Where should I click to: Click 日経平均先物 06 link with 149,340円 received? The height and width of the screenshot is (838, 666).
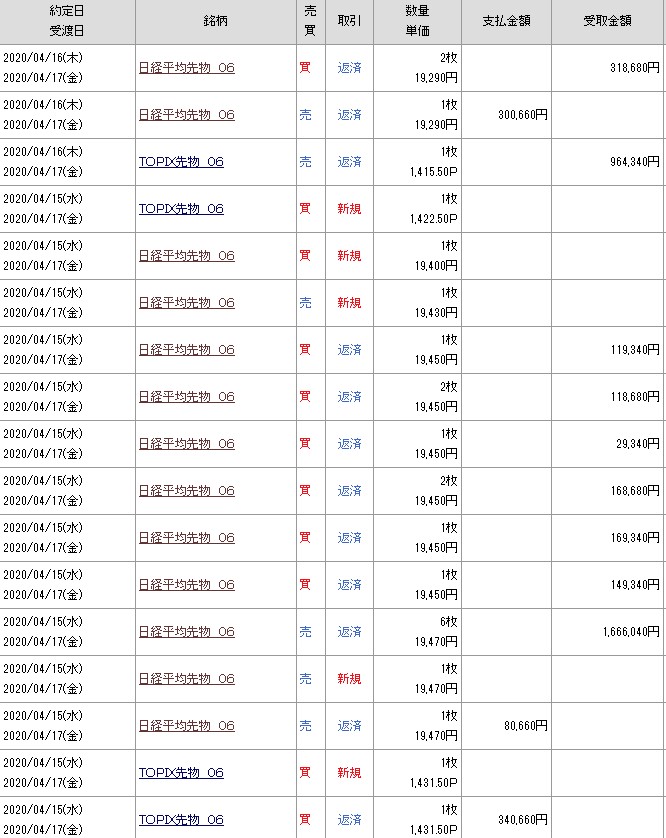pyautogui.click(x=186, y=585)
